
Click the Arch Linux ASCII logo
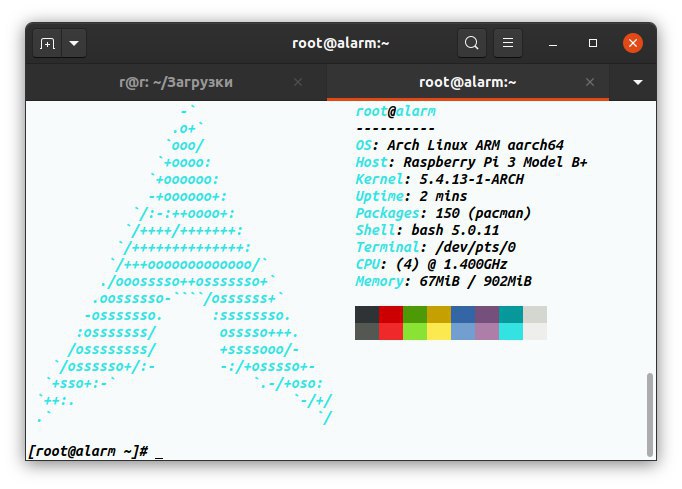point(185,264)
